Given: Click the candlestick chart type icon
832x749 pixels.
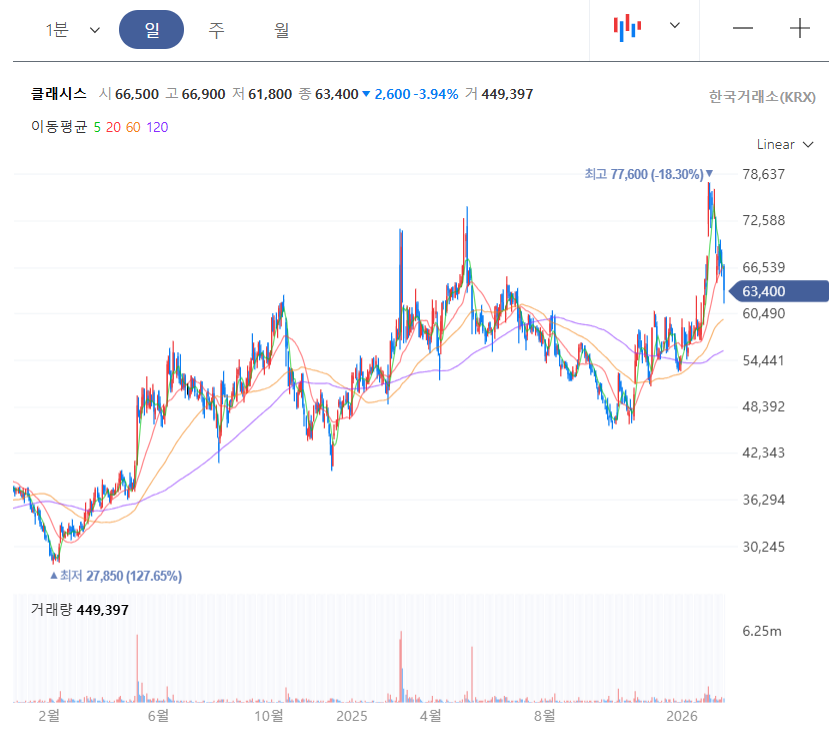Looking at the screenshot, I should coord(627,28).
